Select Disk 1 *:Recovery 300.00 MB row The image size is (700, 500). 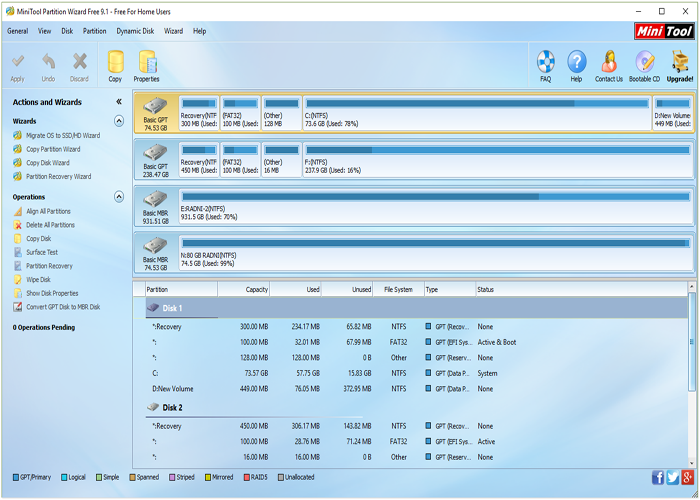(416, 327)
